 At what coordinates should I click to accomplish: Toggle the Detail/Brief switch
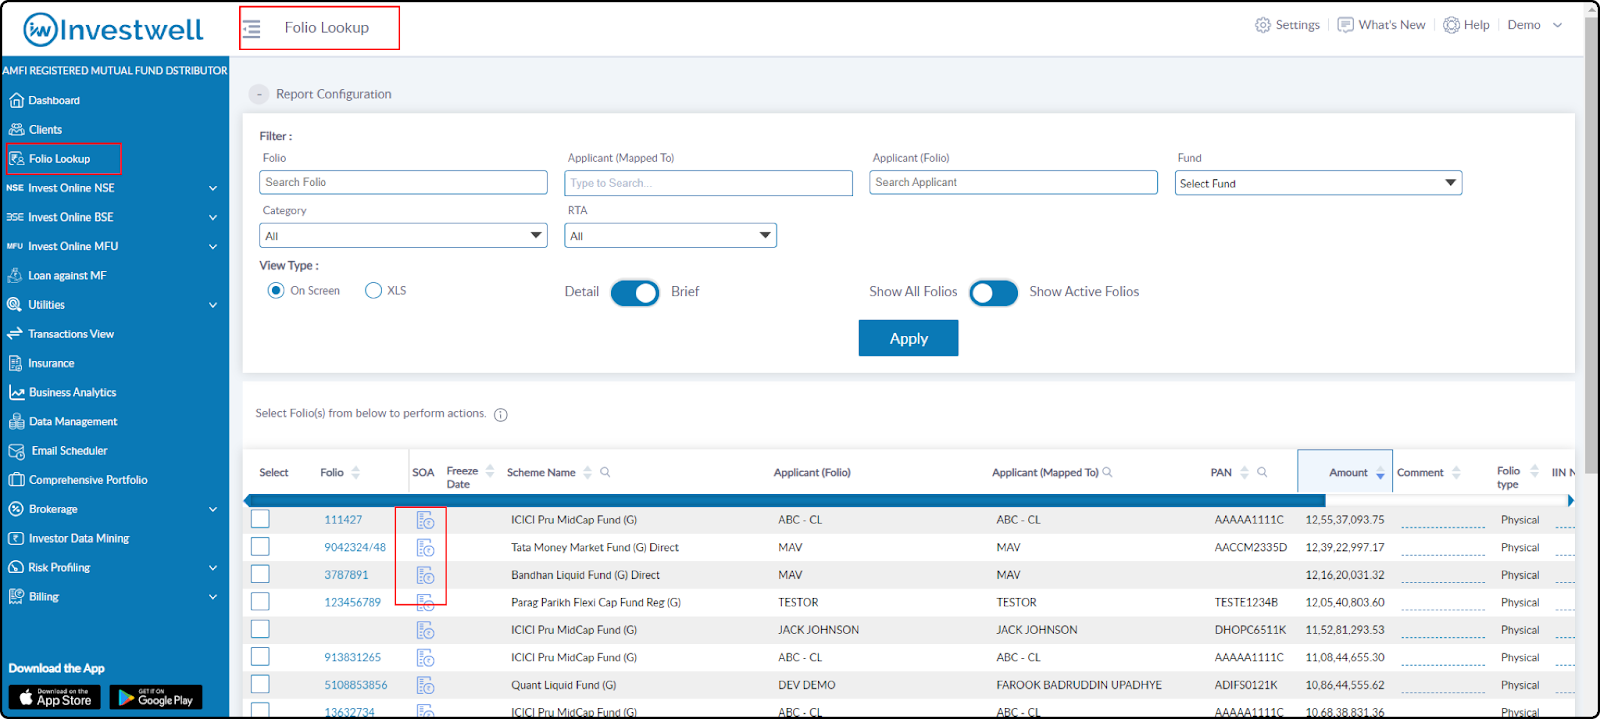[x=635, y=293]
